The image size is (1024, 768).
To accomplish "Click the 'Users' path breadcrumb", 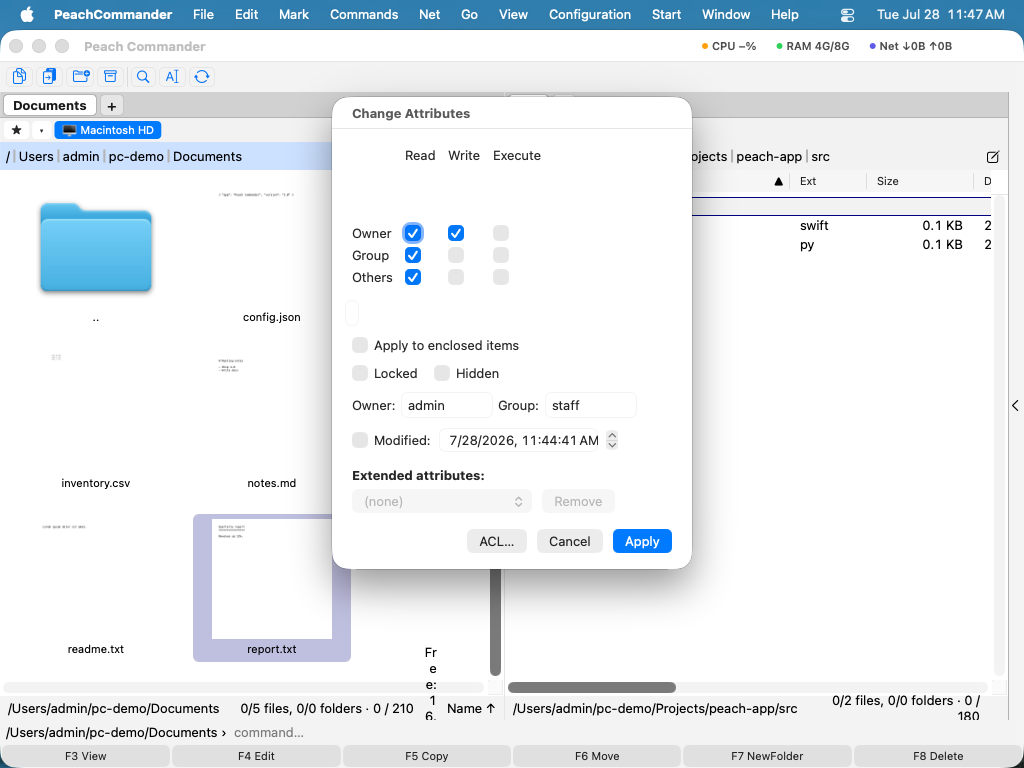I will (36, 157).
